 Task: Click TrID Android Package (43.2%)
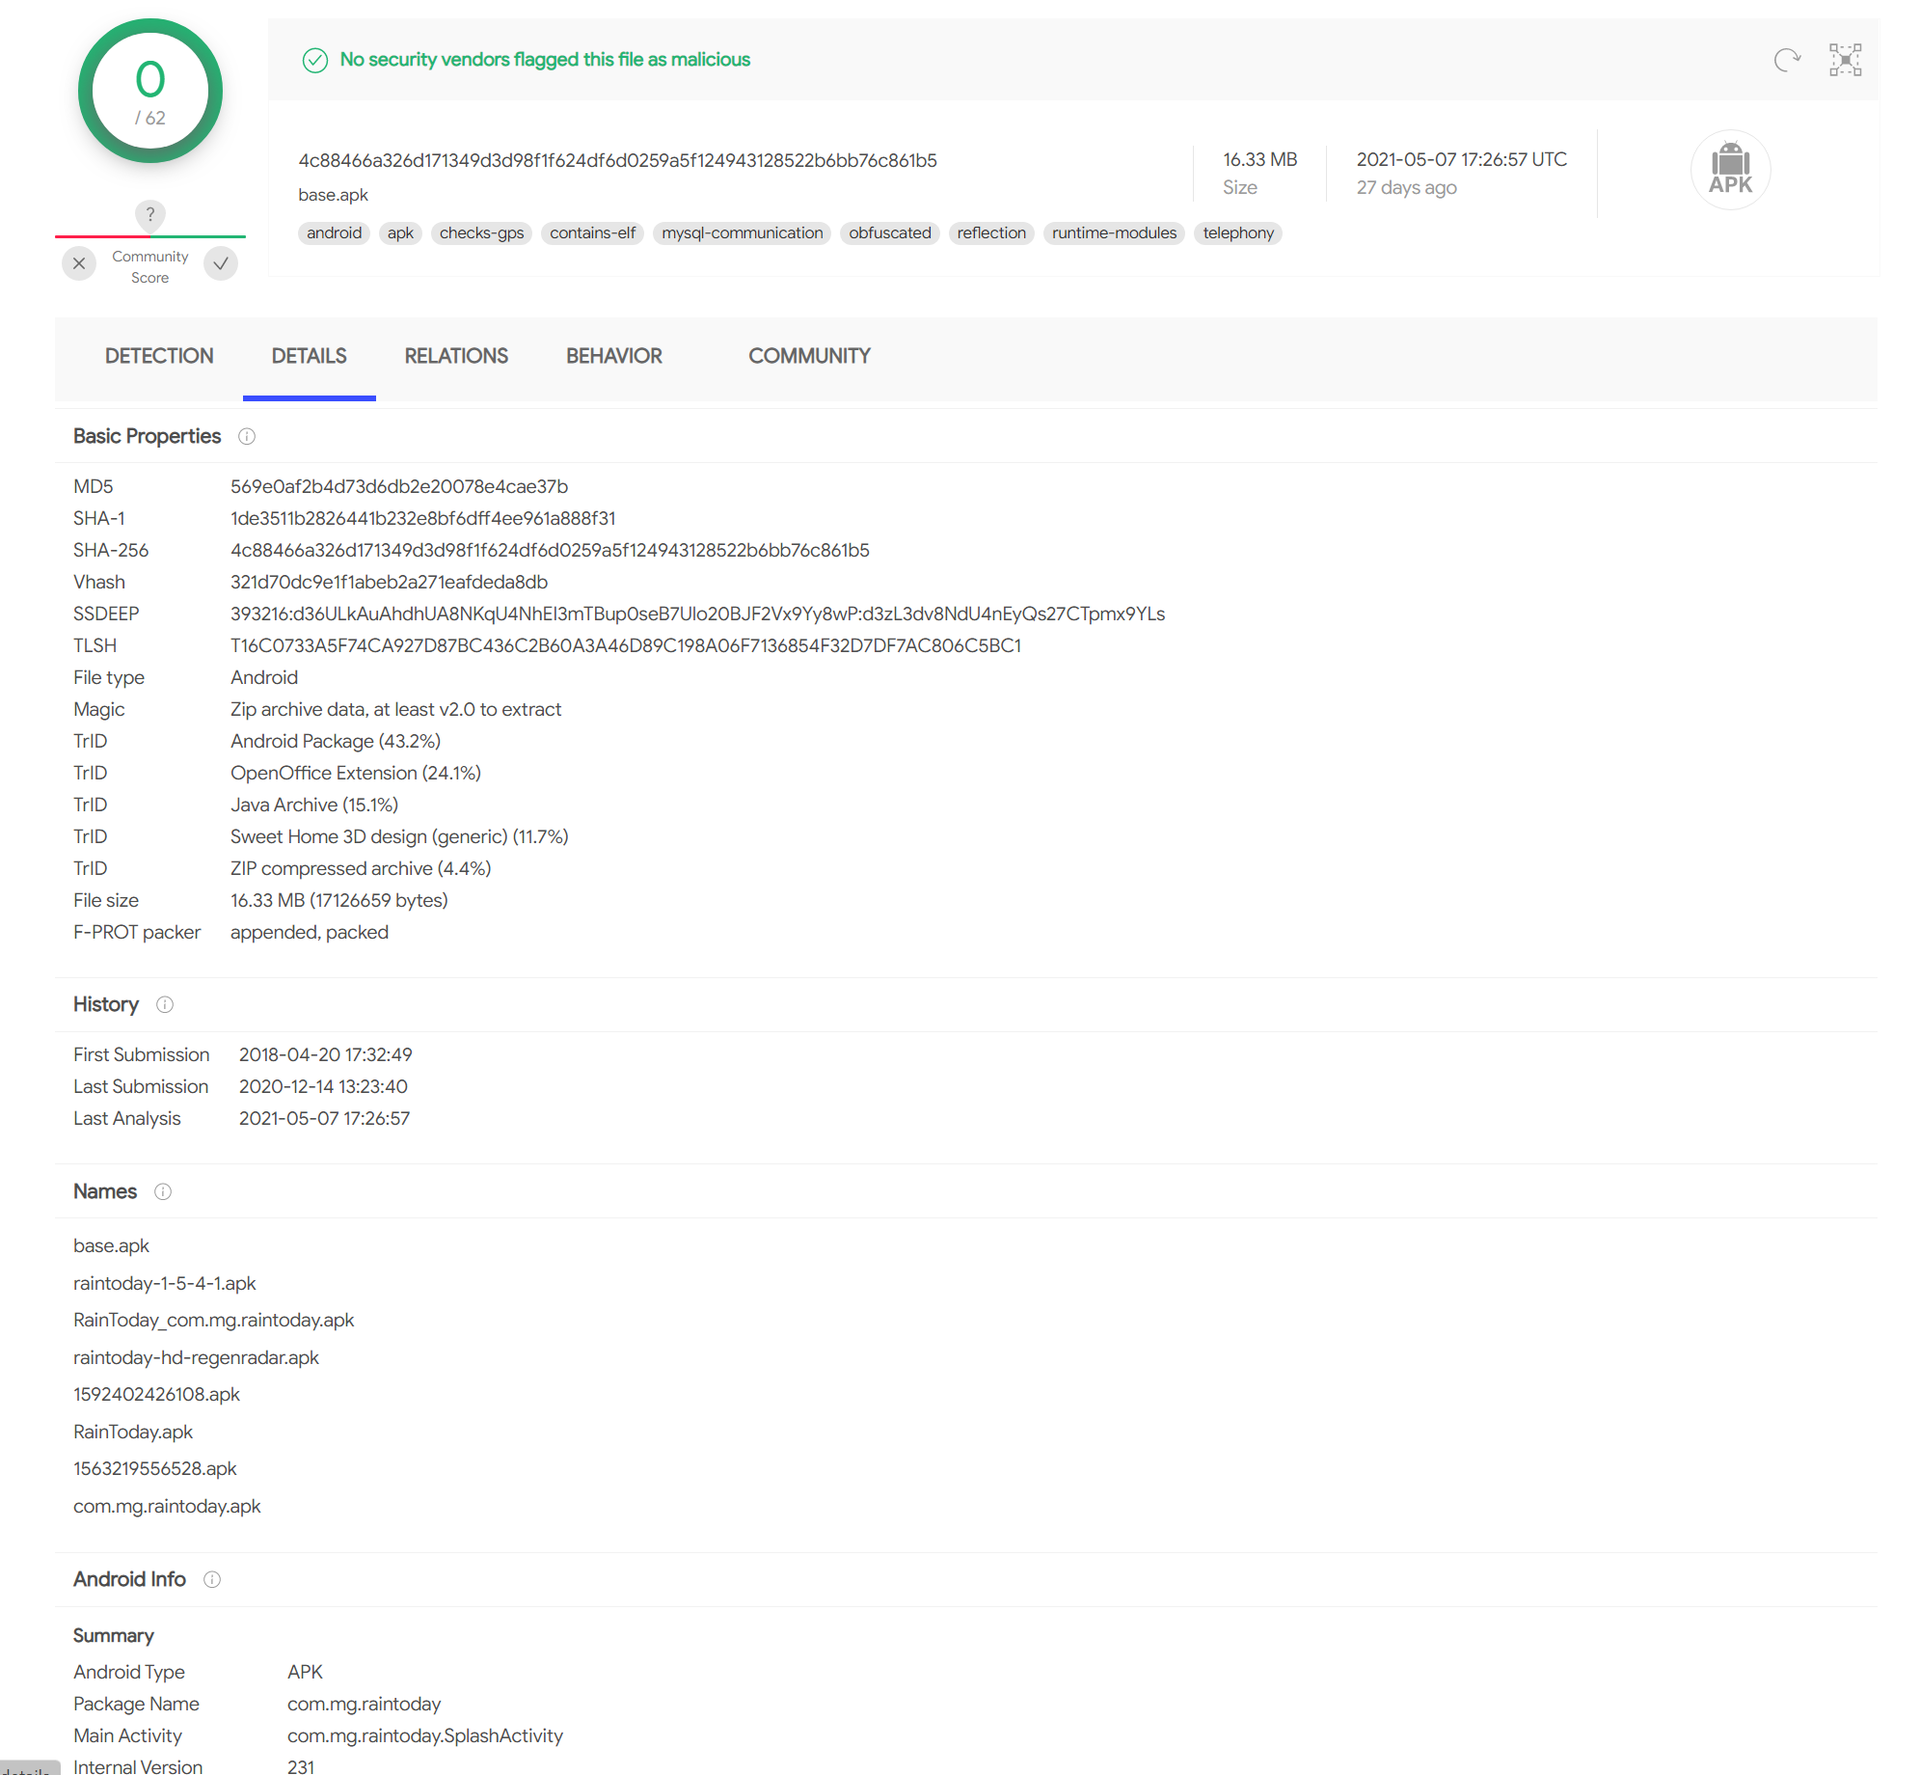click(x=335, y=742)
